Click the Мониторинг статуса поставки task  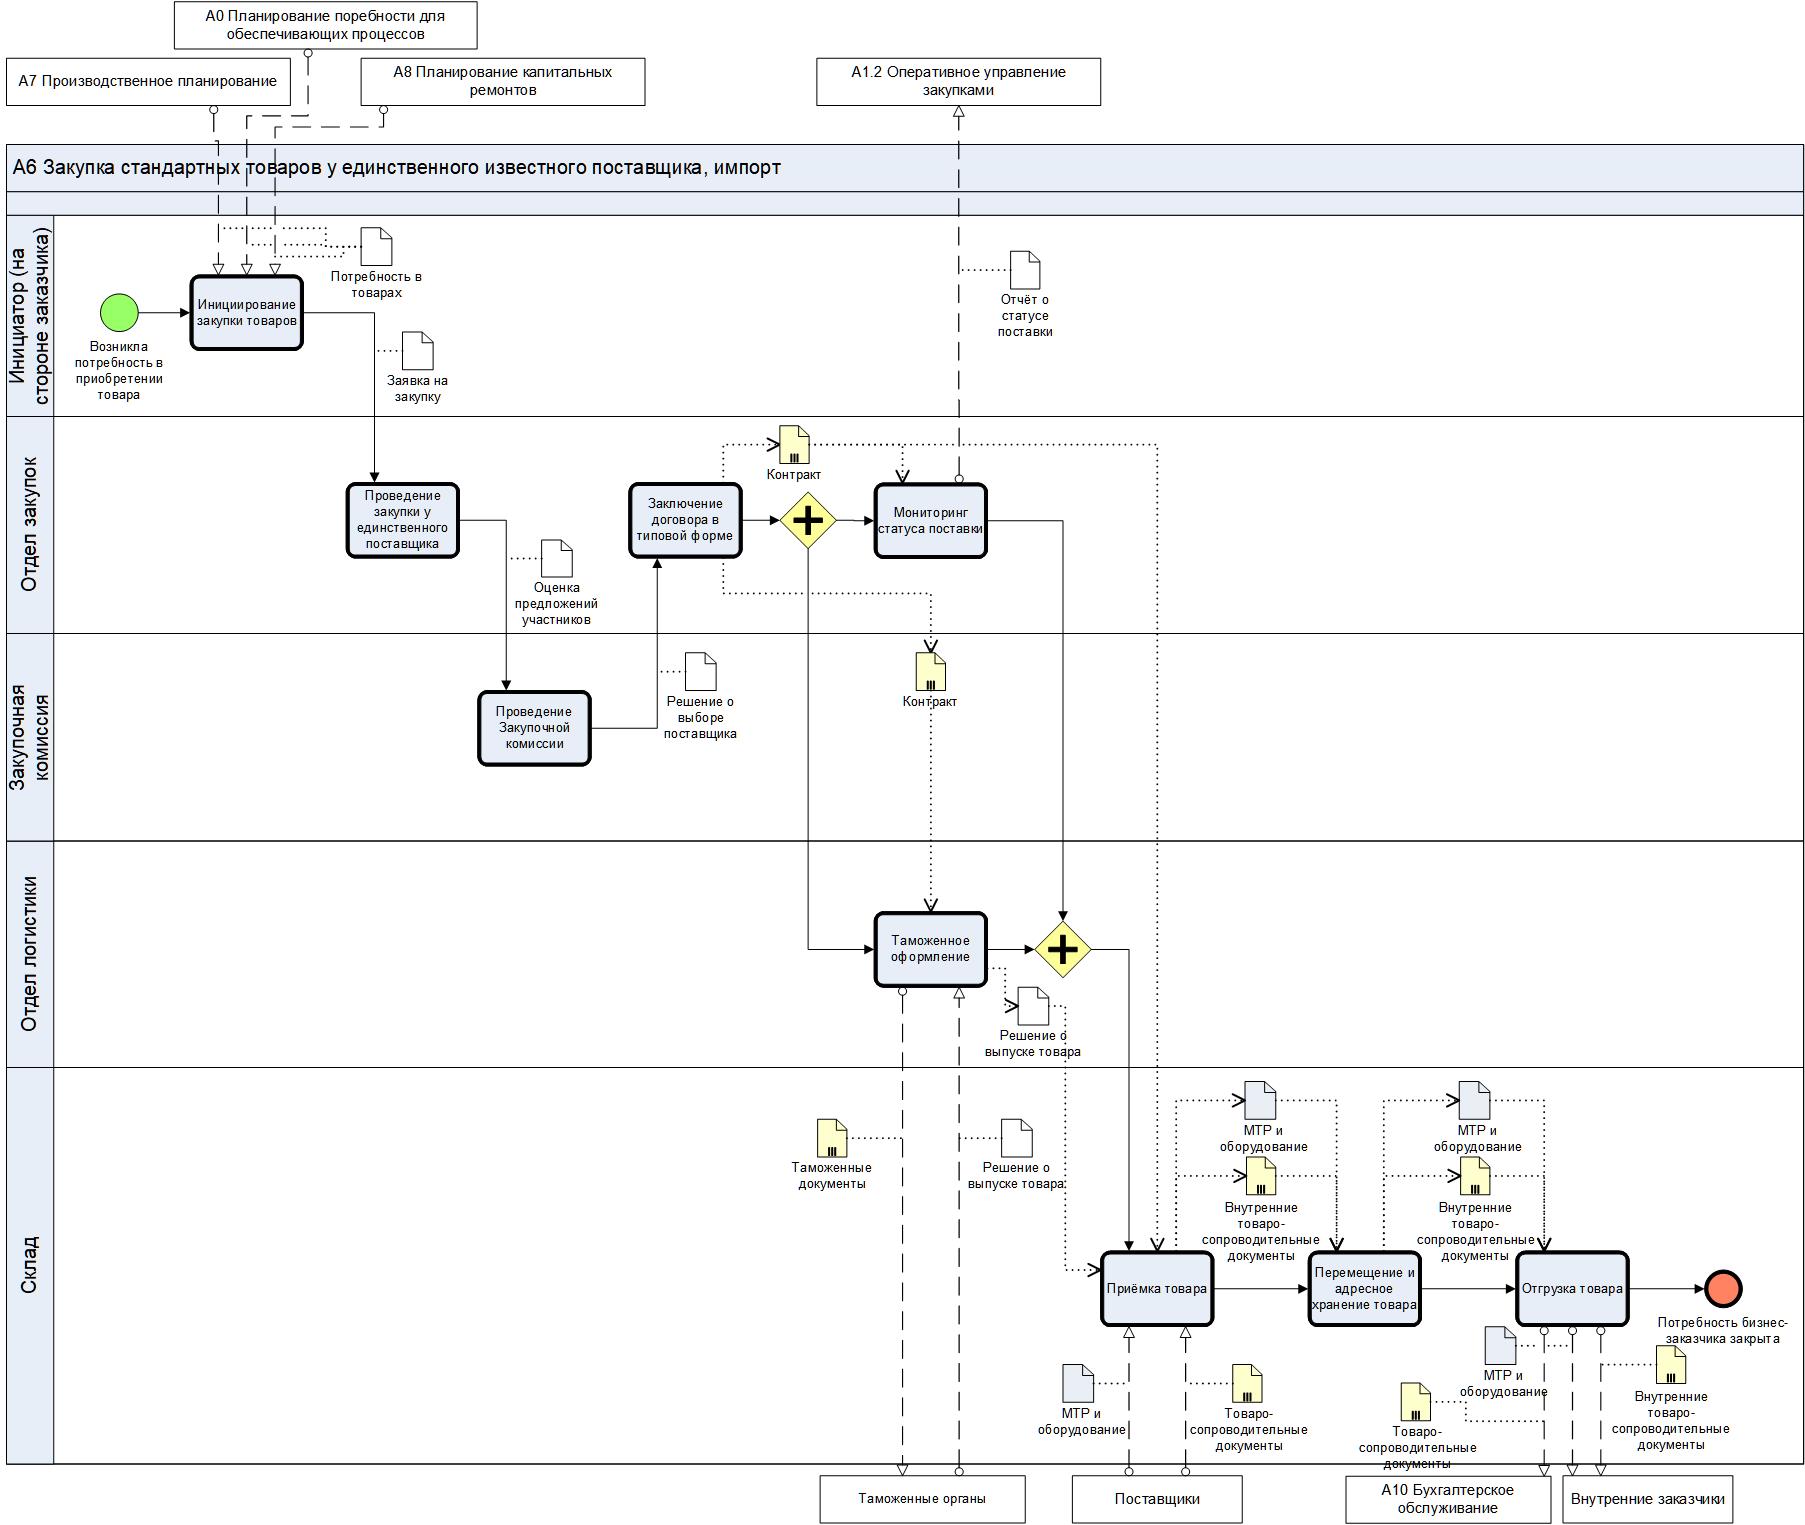click(x=930, y=520)
